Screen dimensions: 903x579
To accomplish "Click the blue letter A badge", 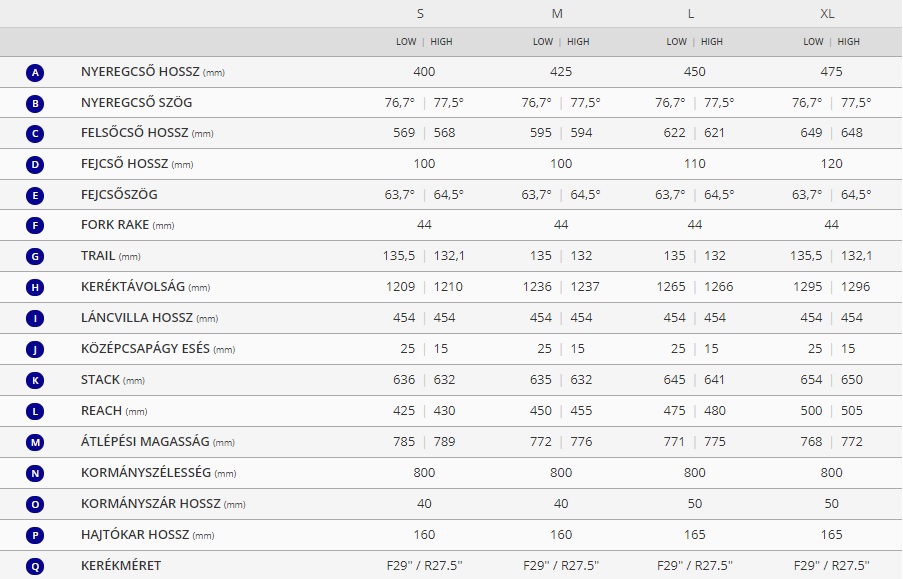I will [x=36, y=72].
